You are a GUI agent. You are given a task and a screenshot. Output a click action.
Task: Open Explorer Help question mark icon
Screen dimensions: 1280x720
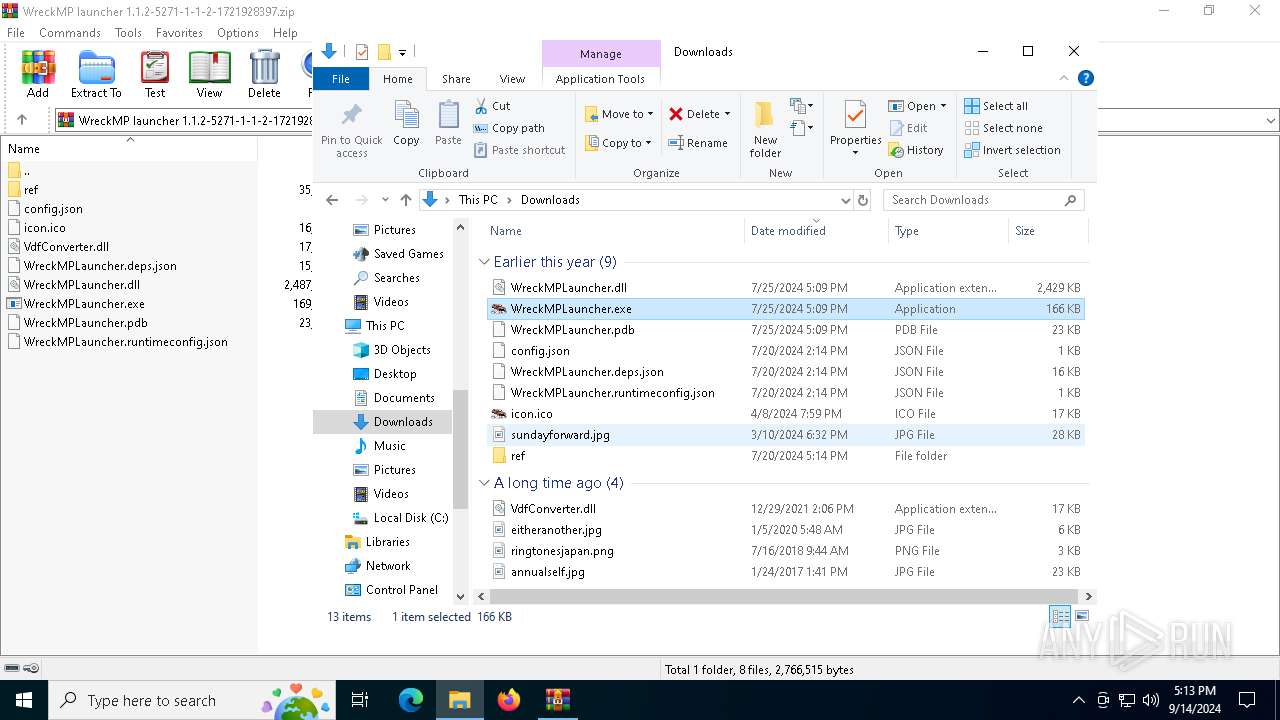click(1086, 78)
